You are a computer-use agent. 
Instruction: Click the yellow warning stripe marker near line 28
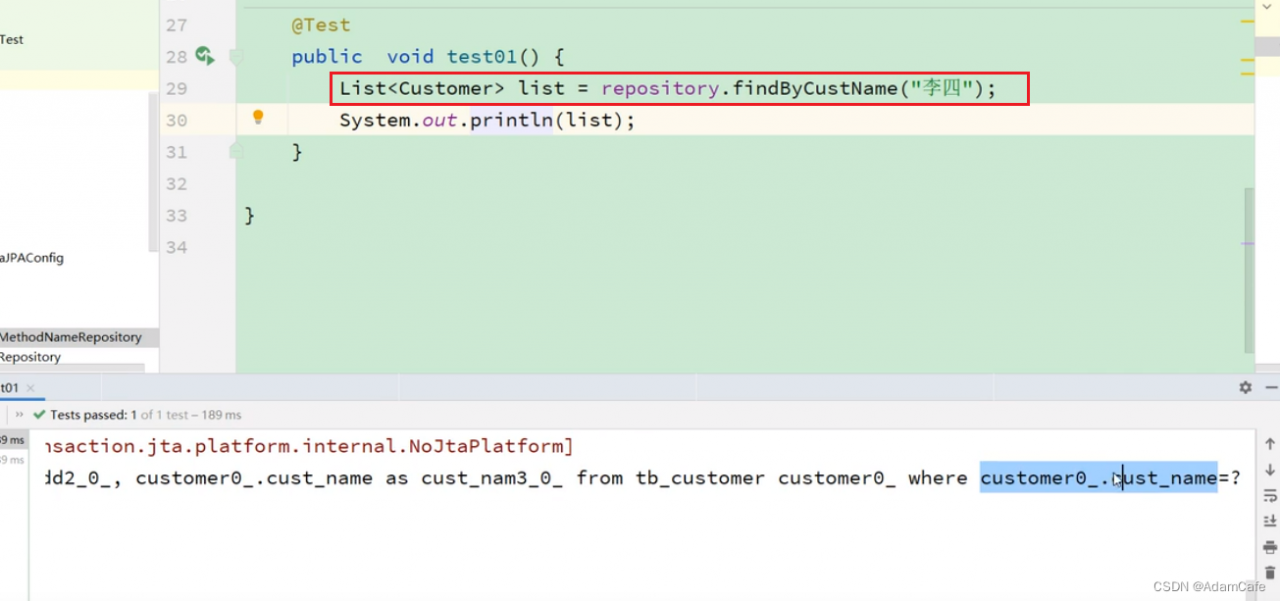tap(1246, 59)
